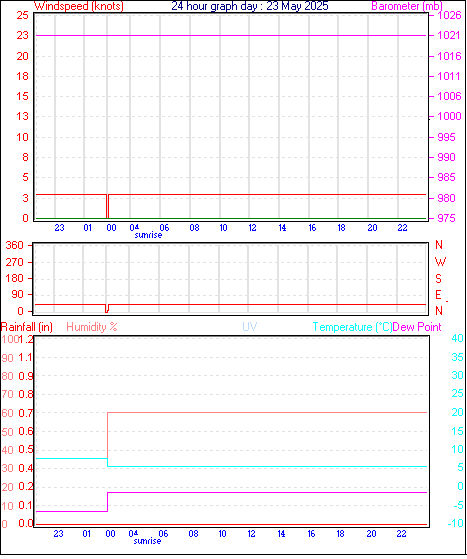Click temperature scale value 35
This screenshot has width=467, height=559.
point(457,357)
